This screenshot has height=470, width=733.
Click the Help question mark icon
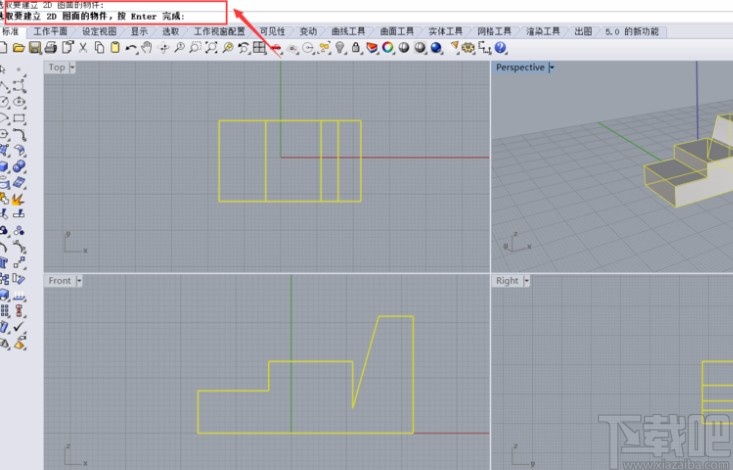pos(500,48)
